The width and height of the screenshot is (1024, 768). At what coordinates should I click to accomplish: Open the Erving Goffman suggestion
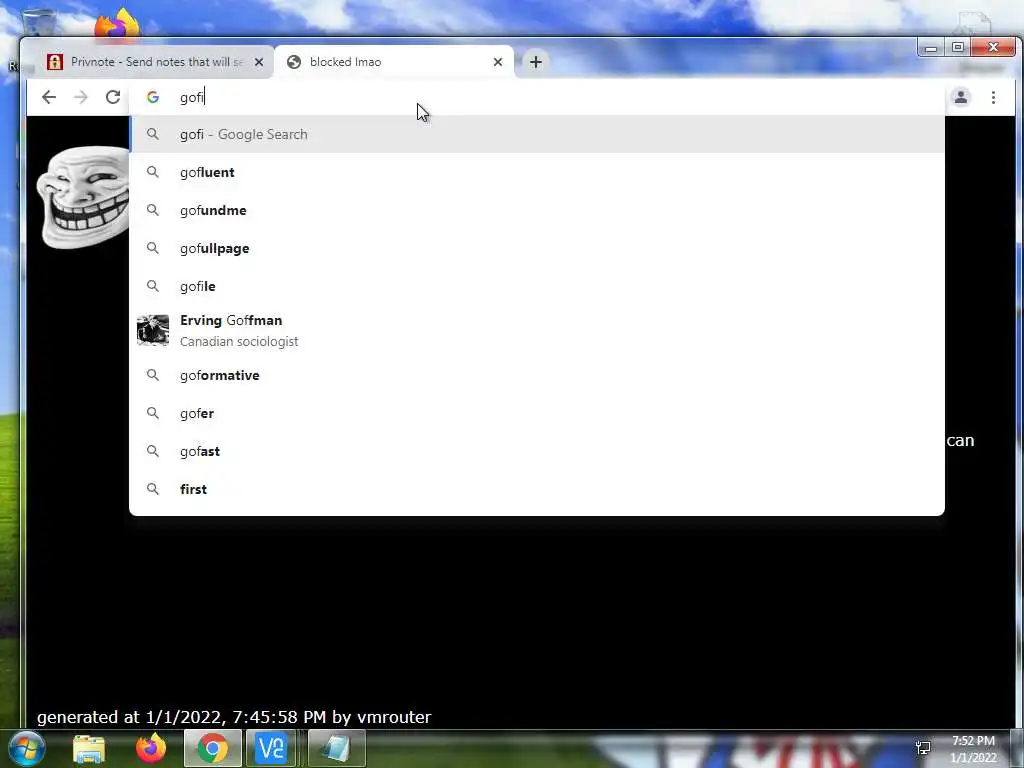pyautogui.click(x=537, y=330)
